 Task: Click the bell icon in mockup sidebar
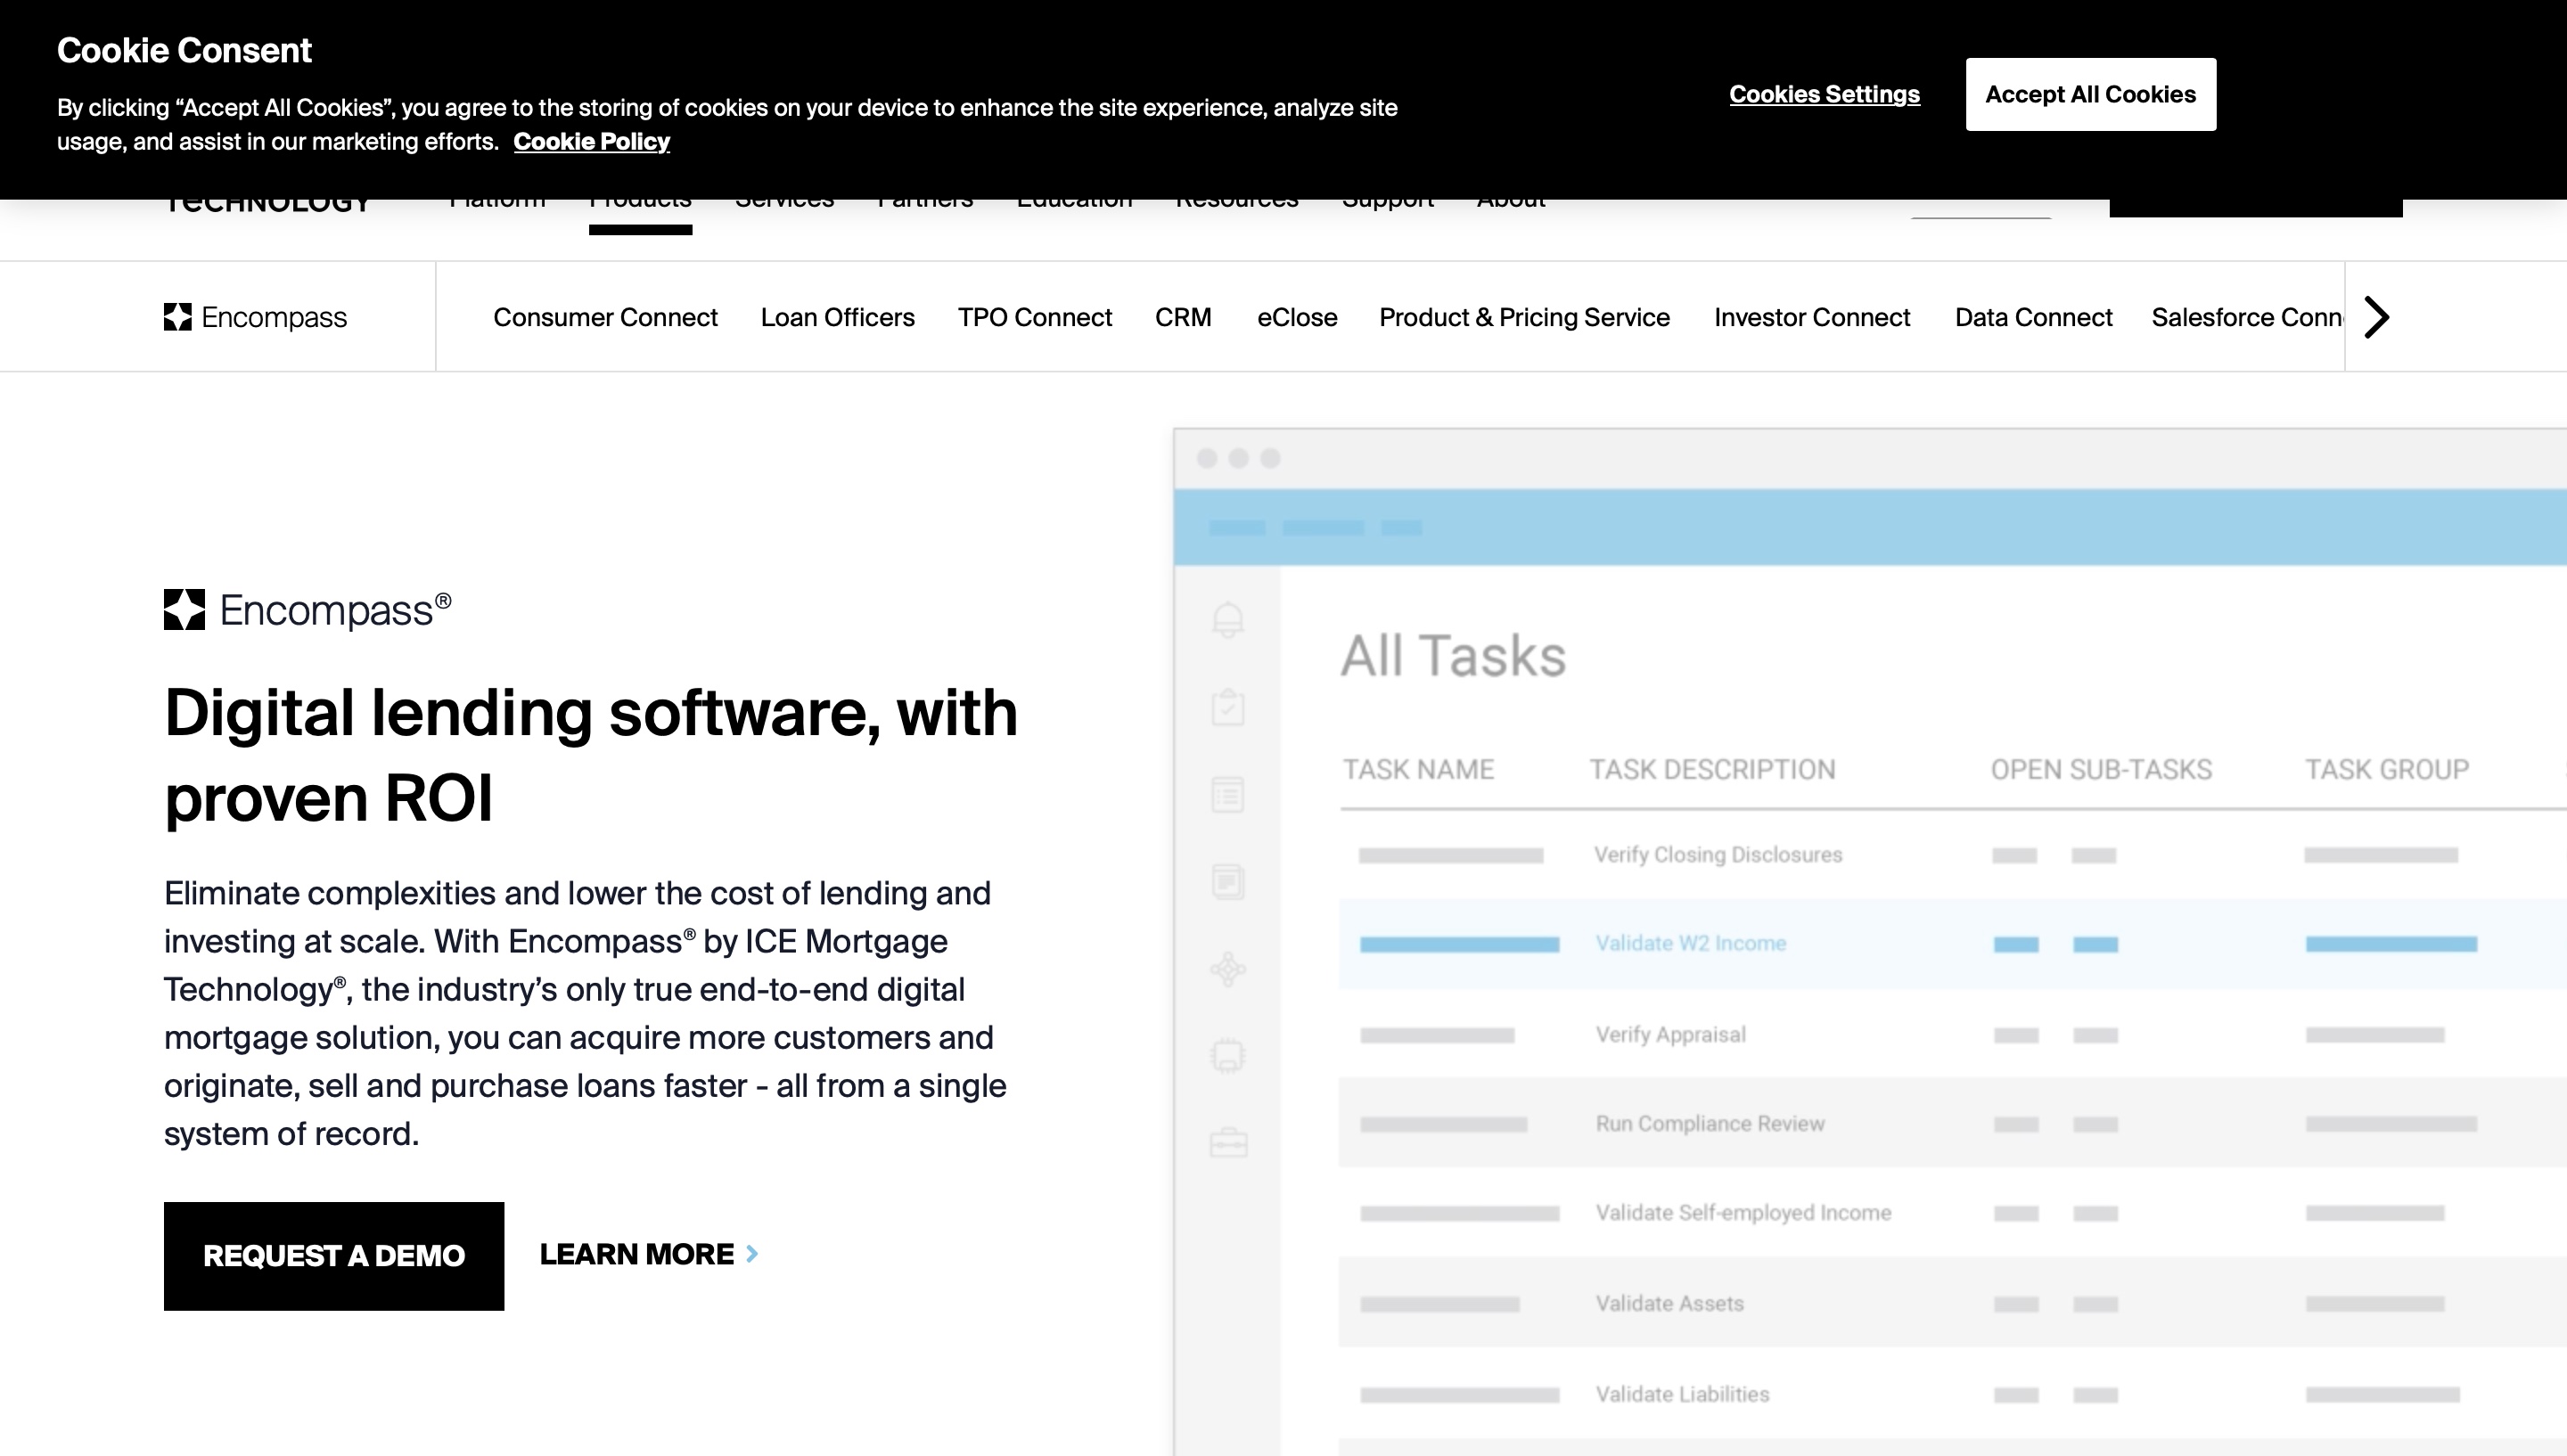(1228, 620)
